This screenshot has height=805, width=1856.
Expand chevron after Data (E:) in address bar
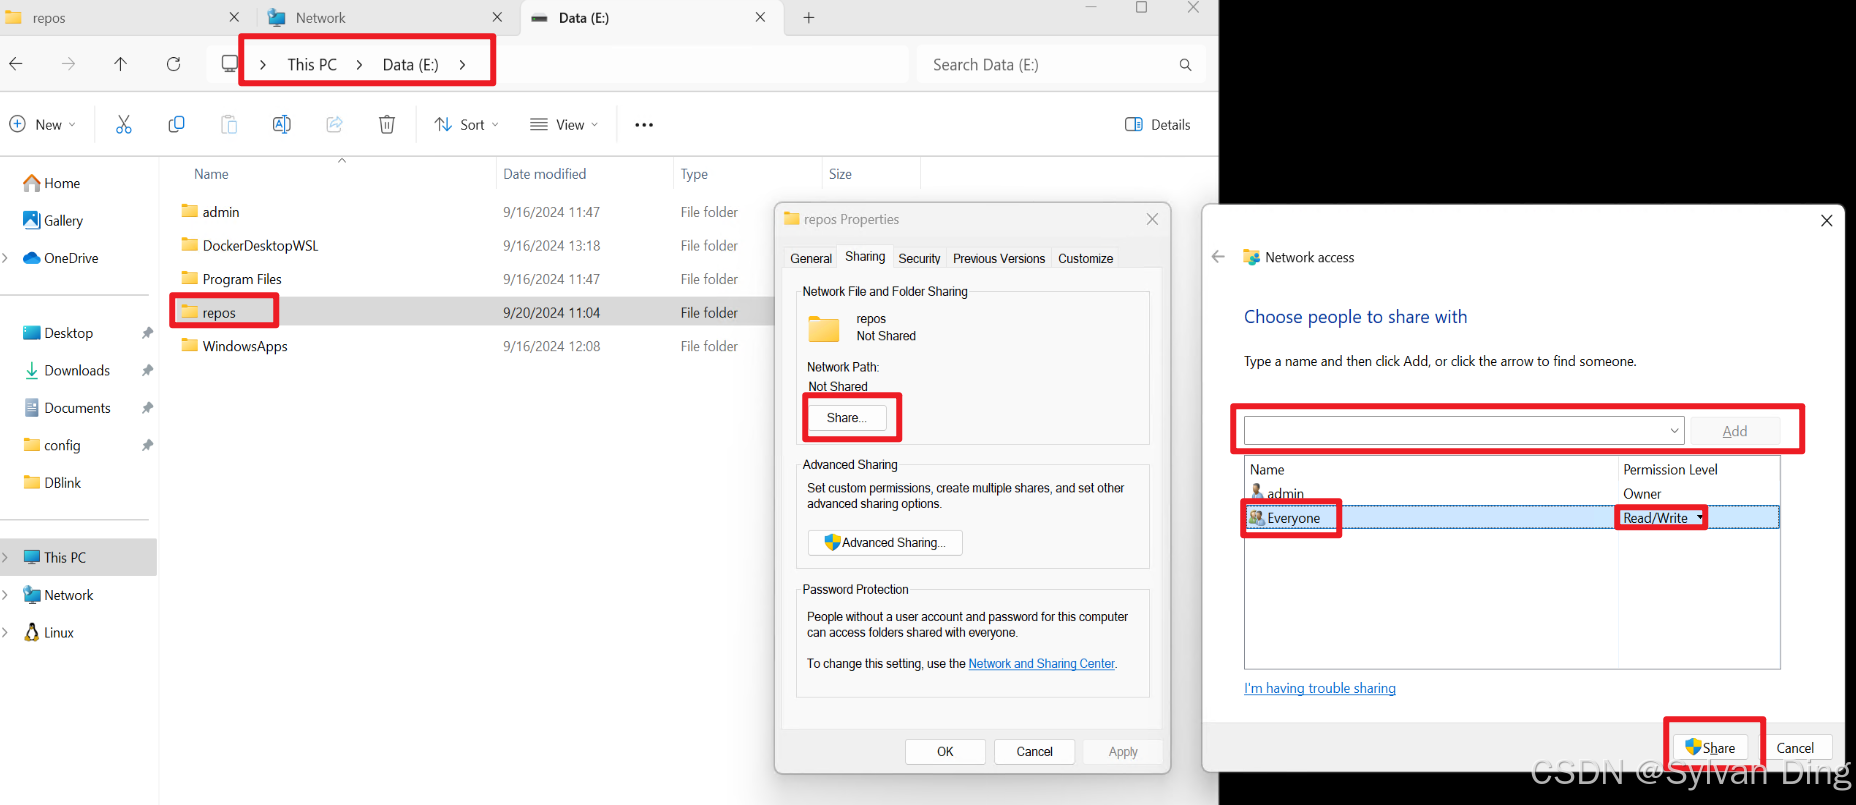click(462, 64)
